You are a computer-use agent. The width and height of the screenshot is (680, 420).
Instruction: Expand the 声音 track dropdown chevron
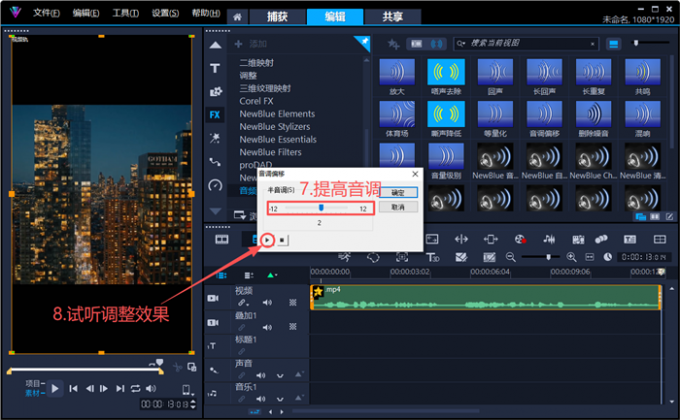(280, 376)
